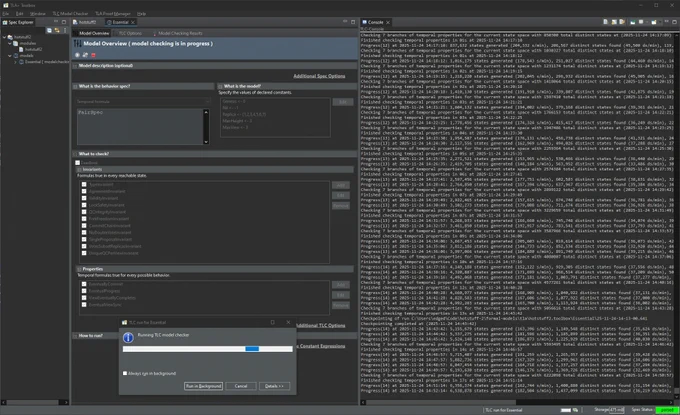
Task: Click the Console horizontal scrollbar
Action: coord(517,402)
